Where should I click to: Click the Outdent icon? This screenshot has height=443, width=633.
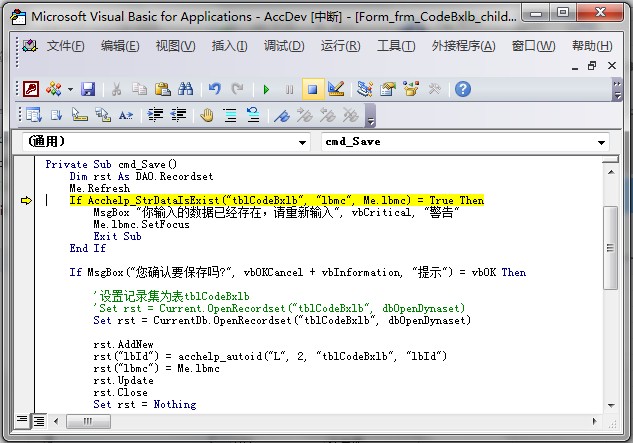tap(178, 115)
